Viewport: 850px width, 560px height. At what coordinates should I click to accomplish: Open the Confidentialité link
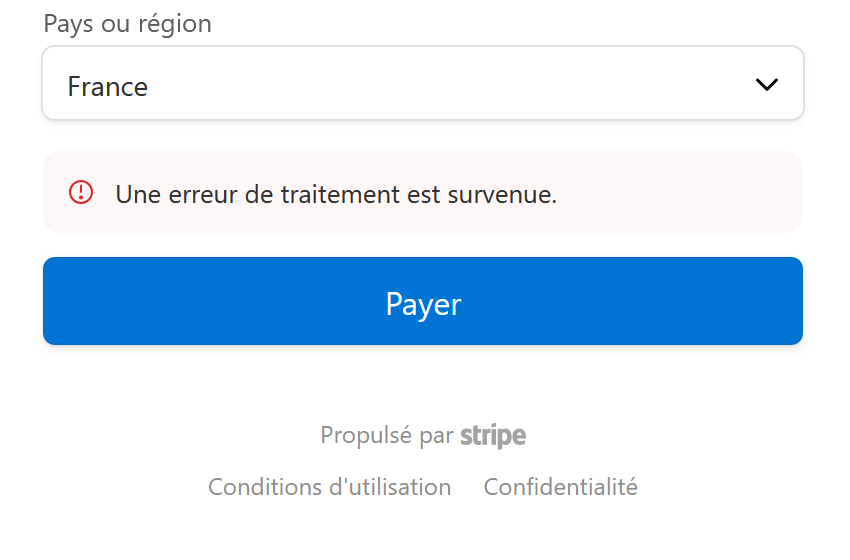click(x=561, y=487)
